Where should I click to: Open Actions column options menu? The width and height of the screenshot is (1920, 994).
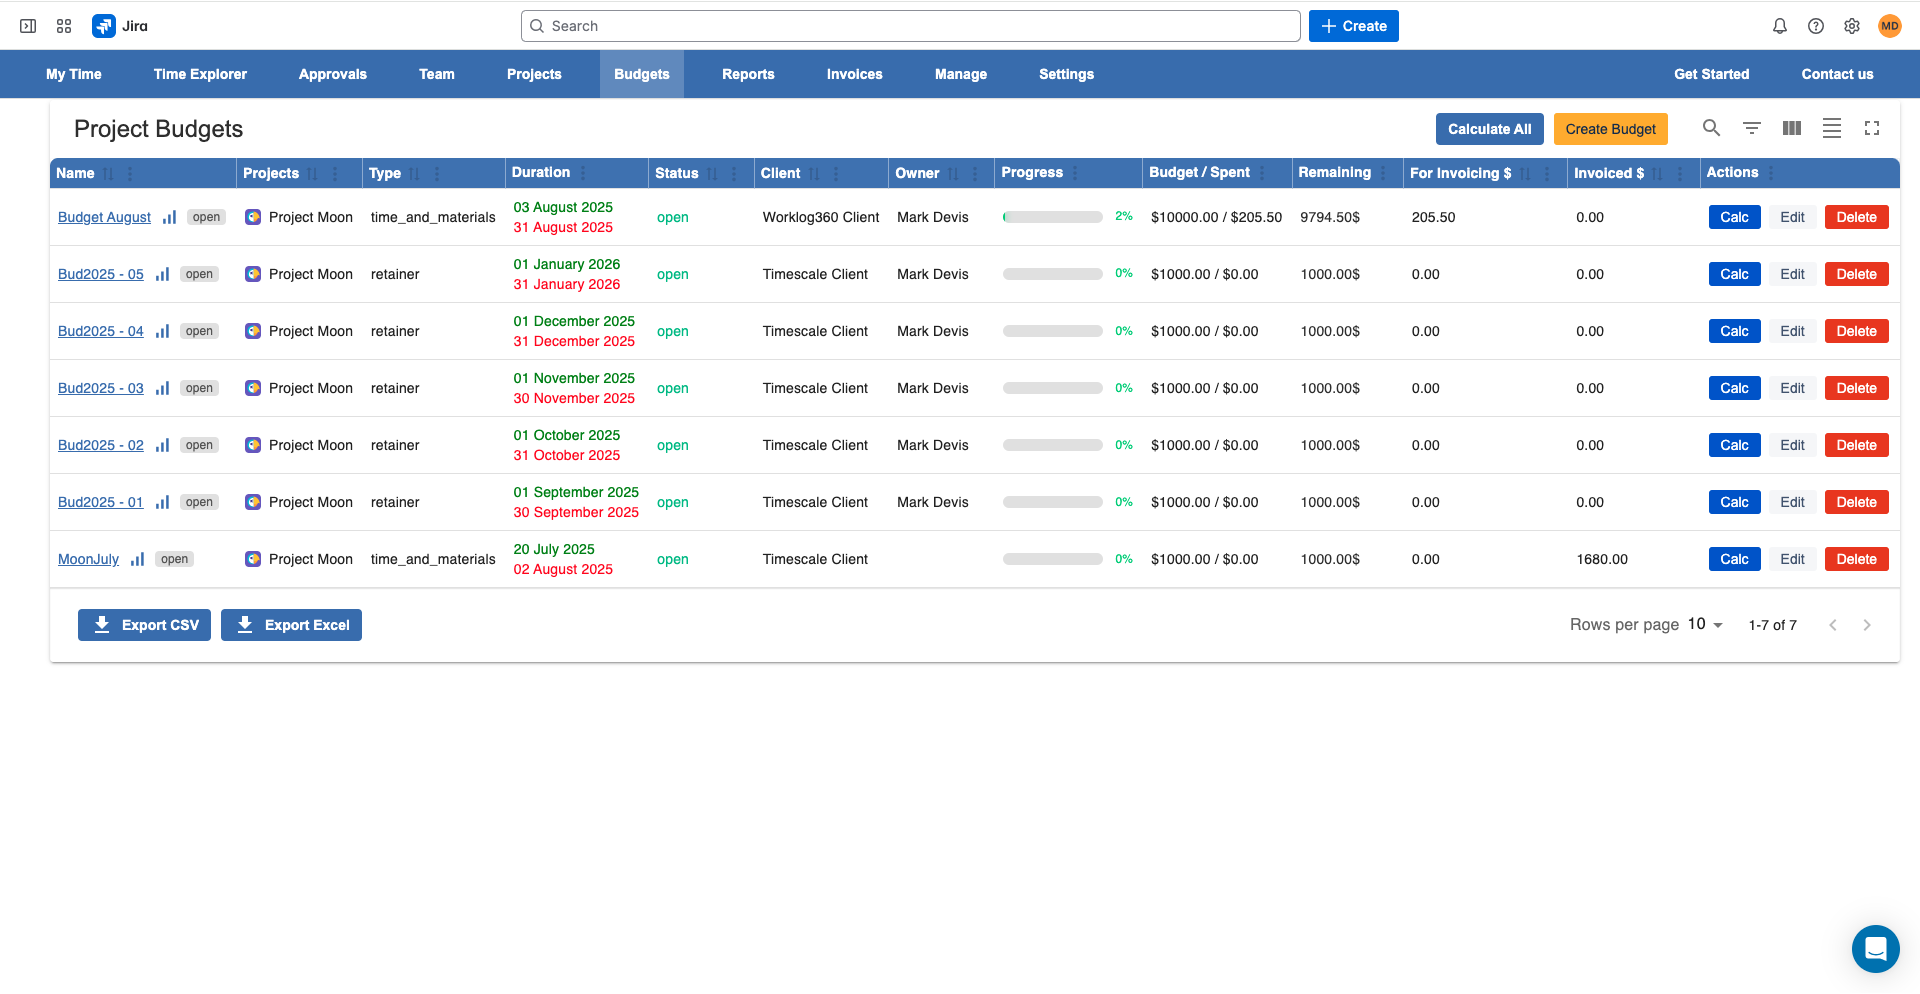(1771, 173)
